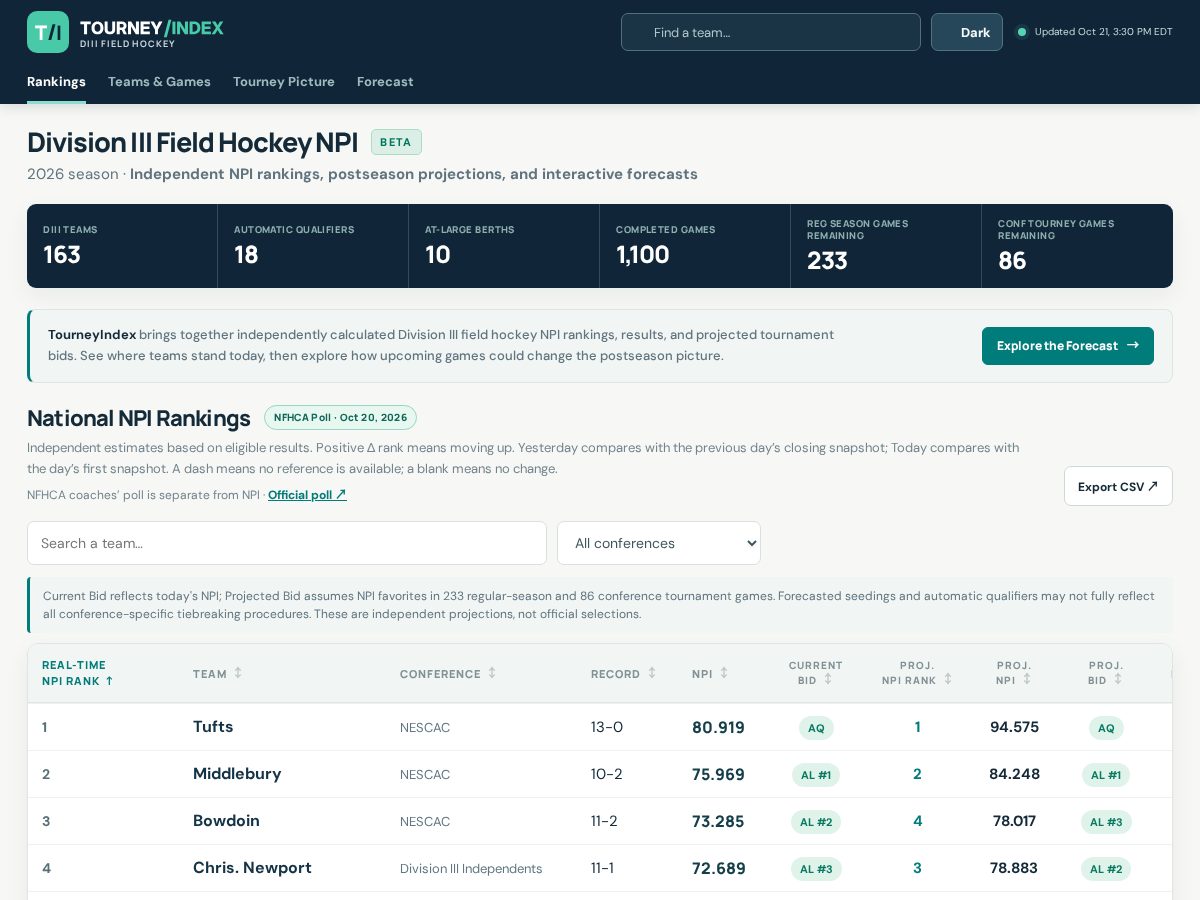
Task: Open the All conferences dropdown
Action: pos(659,543)
